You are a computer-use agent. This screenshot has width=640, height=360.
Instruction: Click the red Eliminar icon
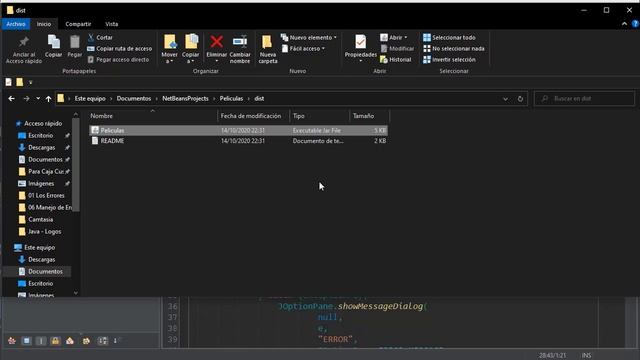click(216, 42)
